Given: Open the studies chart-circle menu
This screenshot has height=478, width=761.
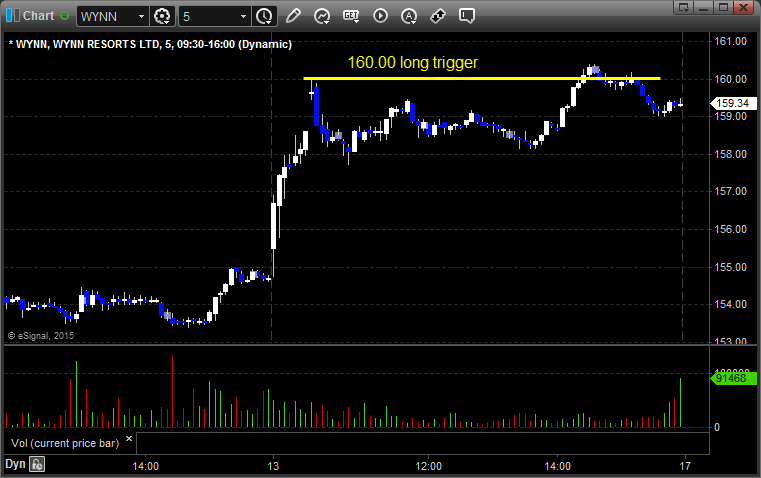Looking at the screenshot, I should point(322,16).
